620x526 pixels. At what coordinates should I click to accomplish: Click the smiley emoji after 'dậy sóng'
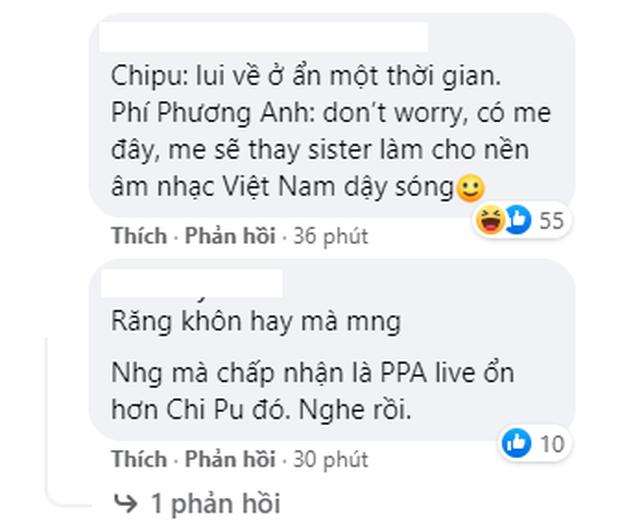pyautogui.click(x=470, y=188)
